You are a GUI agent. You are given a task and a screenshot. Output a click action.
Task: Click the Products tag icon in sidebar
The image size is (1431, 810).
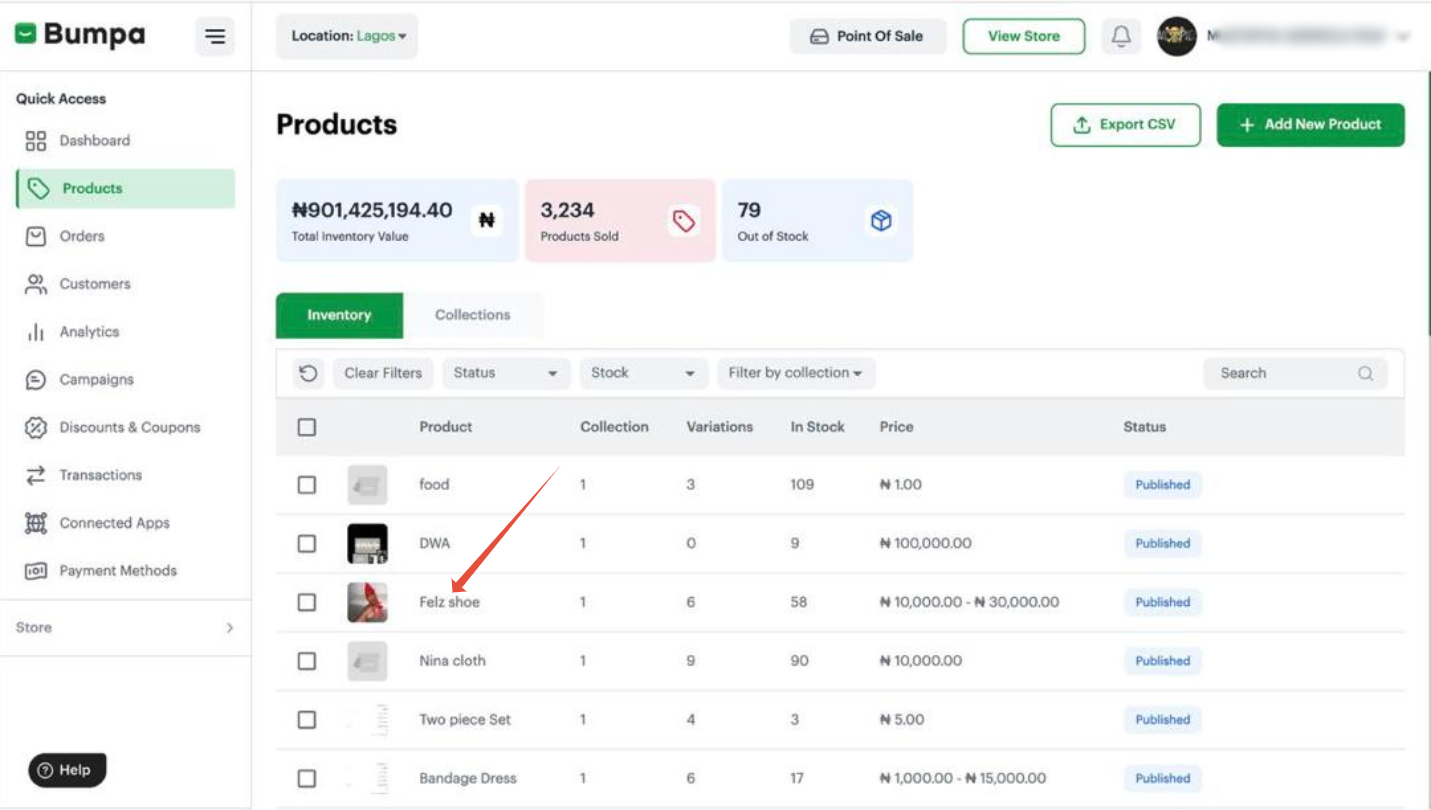click(39, 188)
